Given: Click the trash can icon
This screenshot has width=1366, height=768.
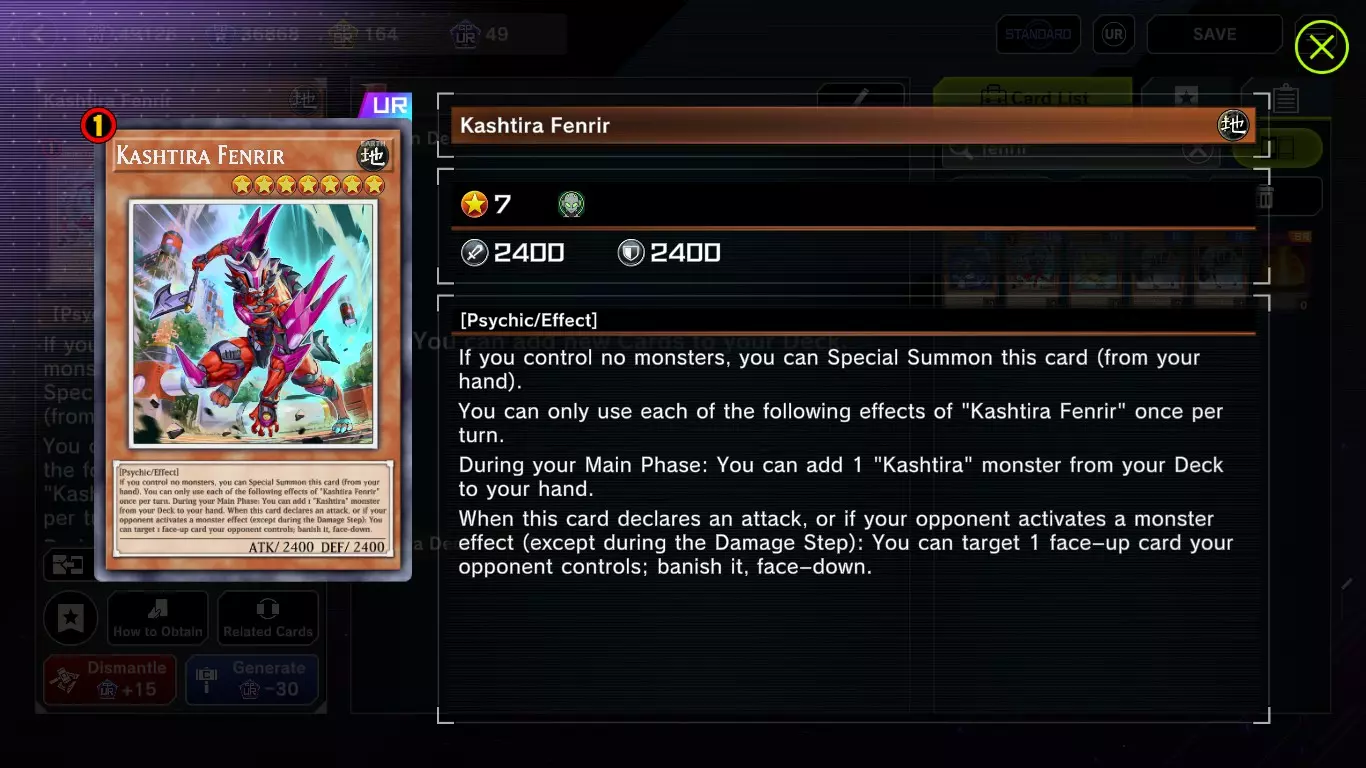Looking at the screenshot, I should pos(1265,196).
